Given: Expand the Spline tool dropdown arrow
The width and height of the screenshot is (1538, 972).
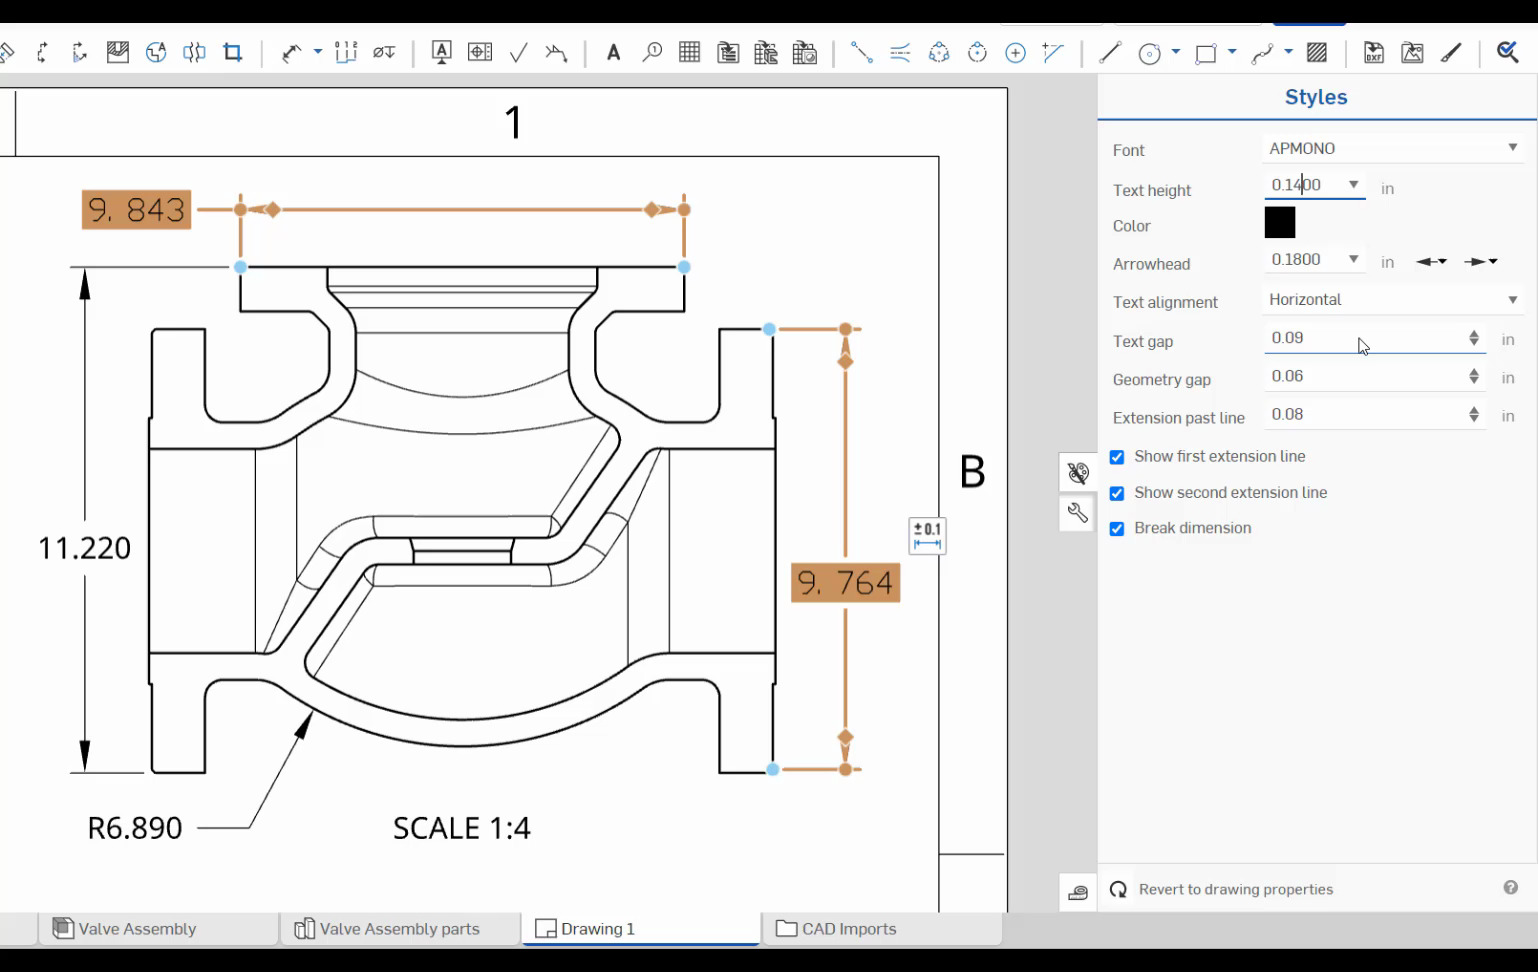Looking at the screenshot, I should tap(1288, 52).
